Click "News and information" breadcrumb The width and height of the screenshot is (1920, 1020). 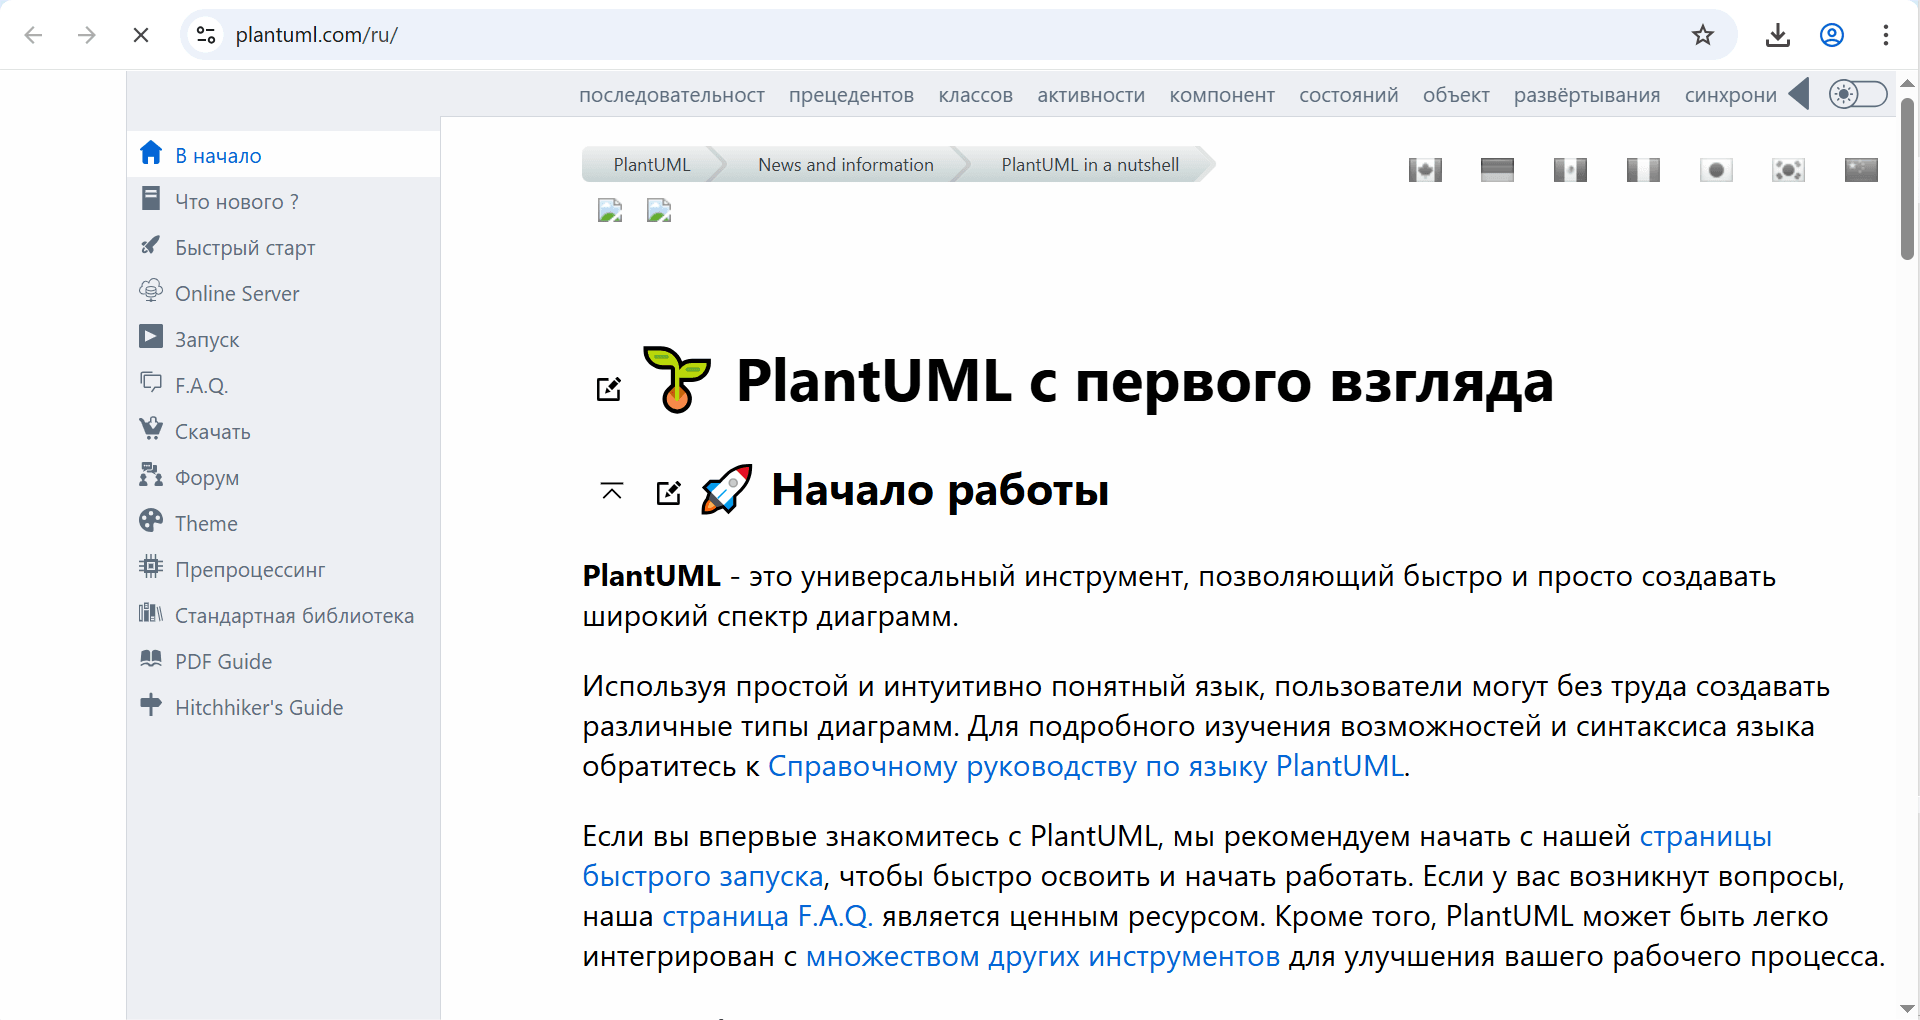tap(845, 165)
